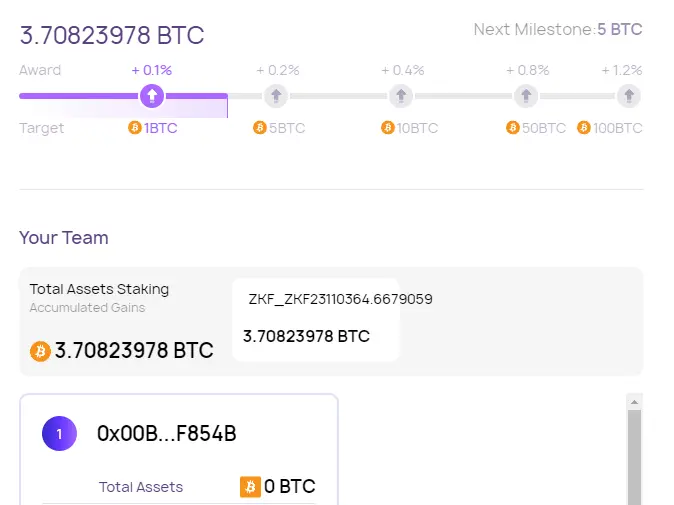Click the 5BTC milestone arrow icon
The image size is (674, 505).
pyautogui.click(x=276, y=96)
